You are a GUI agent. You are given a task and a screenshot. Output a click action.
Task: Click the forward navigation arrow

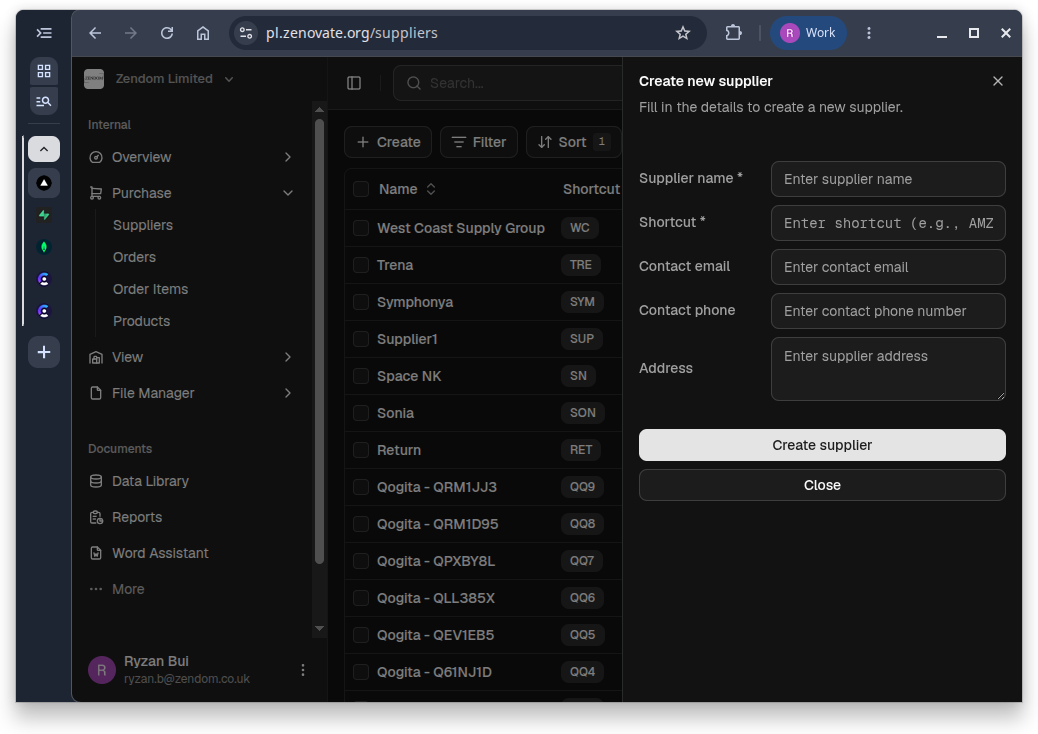point(131,33)
